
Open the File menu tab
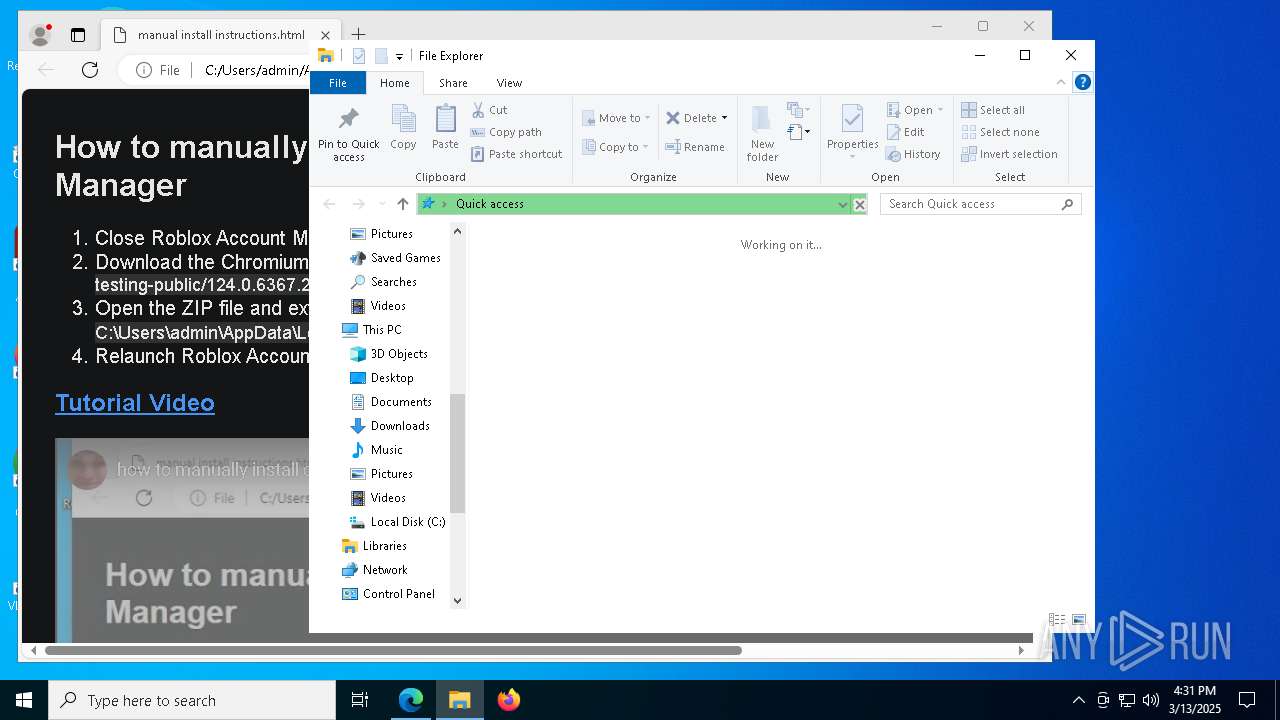coord(338,83)
